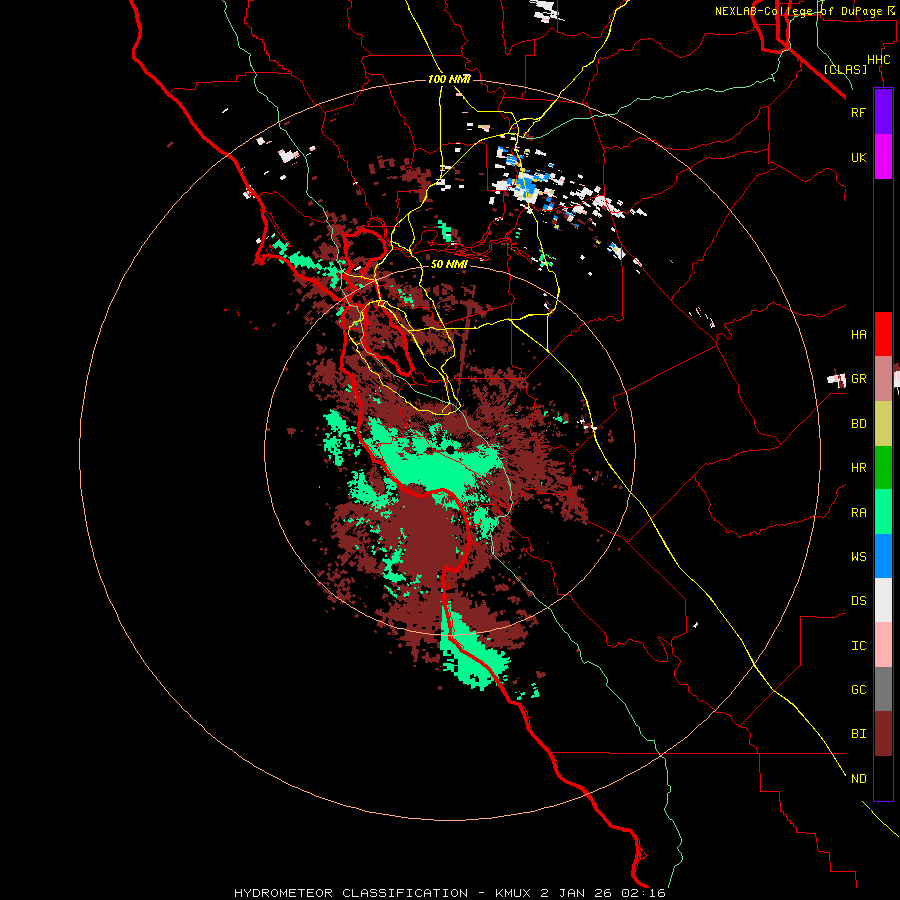Click the HHC product code label
900x900 pixels.
879,60
